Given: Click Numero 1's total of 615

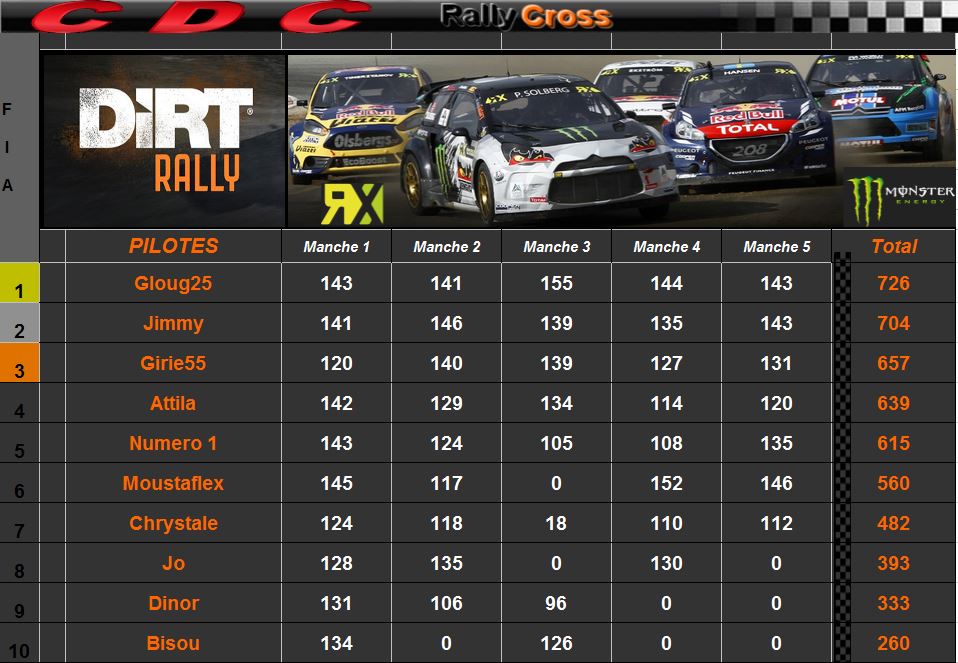Looking at the screenshot, I should pyautogui.click(x=894, y=443).
